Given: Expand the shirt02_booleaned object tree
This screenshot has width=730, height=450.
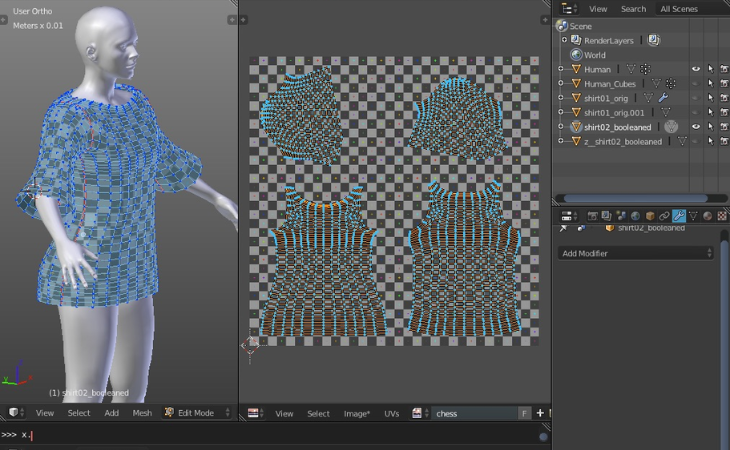Looking at the screenshot, I should pos(561,127).
